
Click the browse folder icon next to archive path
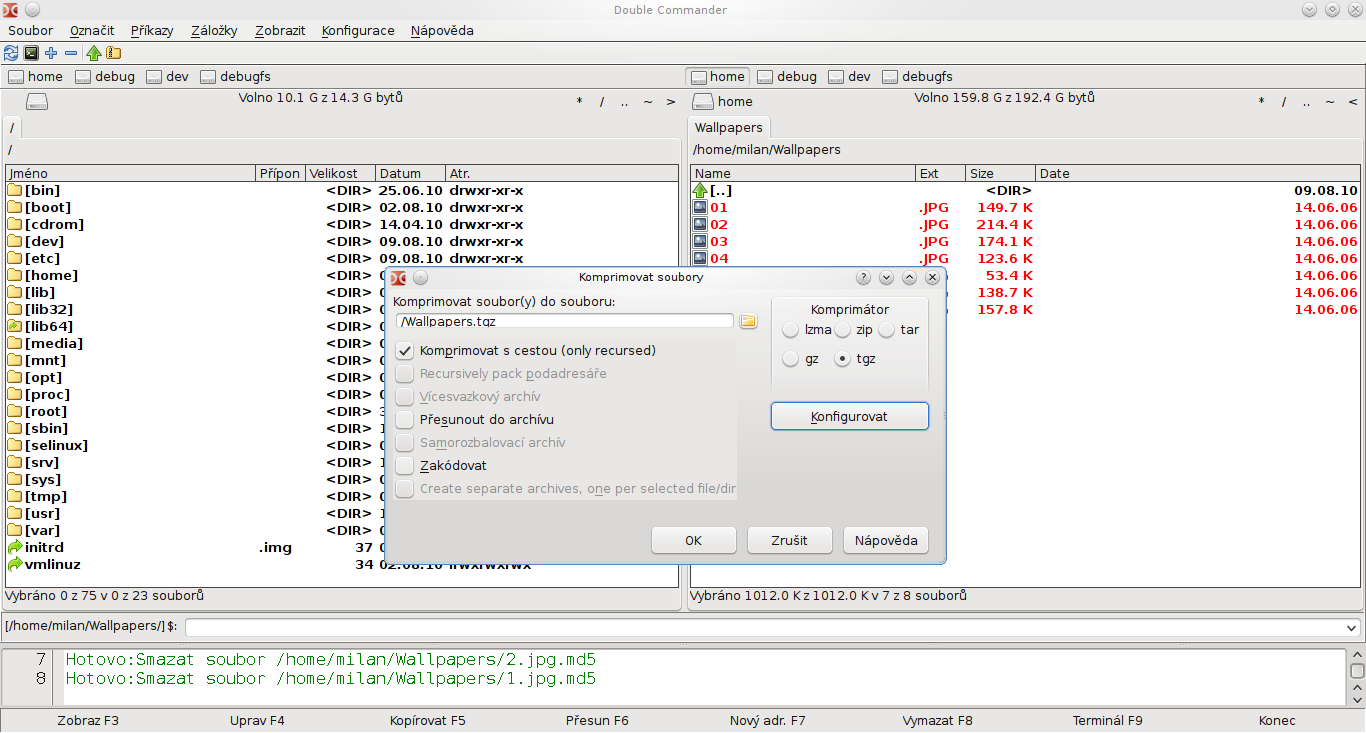coord(748,321)
